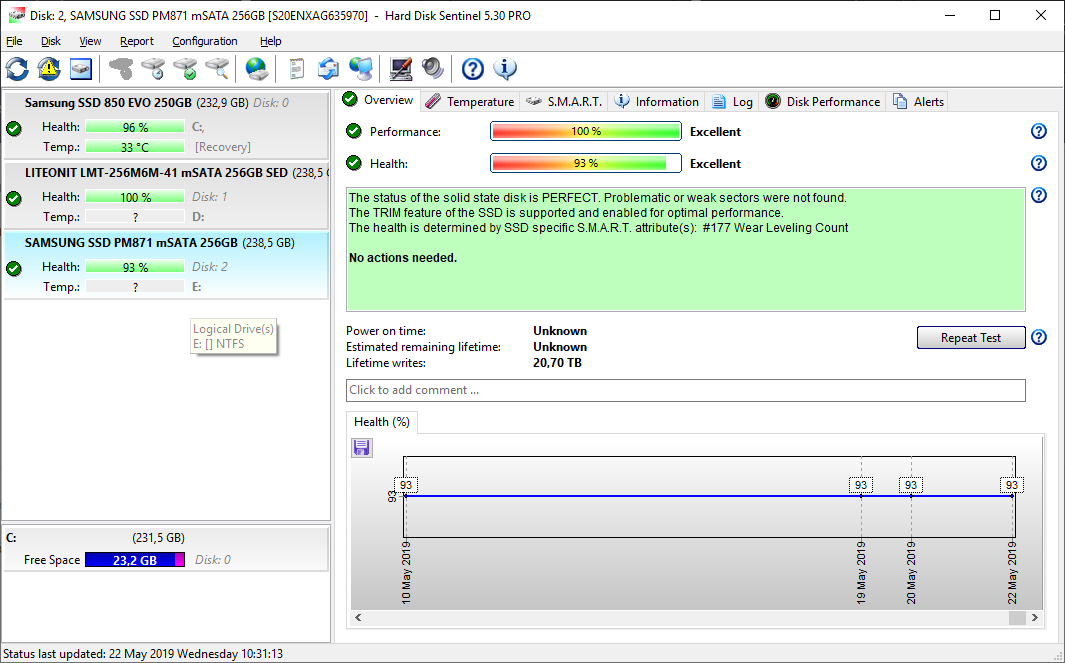
Task: Click the help icon beside Health rating
Action: (x=1039, y=163)
